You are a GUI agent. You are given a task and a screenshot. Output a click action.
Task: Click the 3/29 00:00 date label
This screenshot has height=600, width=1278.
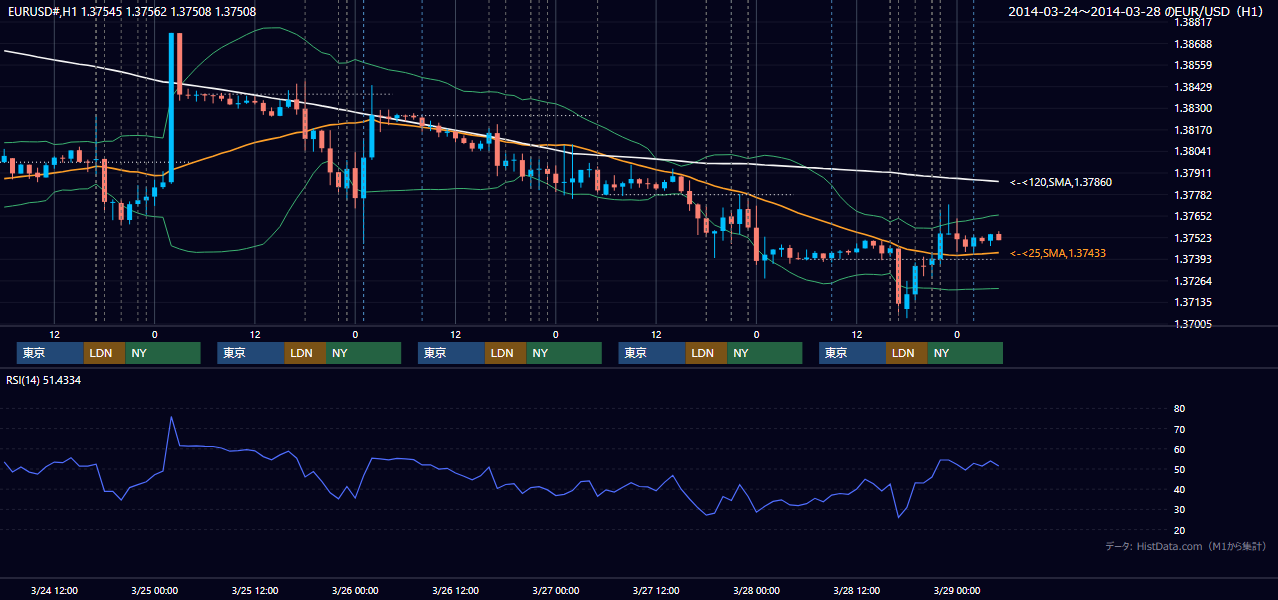click(x=956, y=590)
